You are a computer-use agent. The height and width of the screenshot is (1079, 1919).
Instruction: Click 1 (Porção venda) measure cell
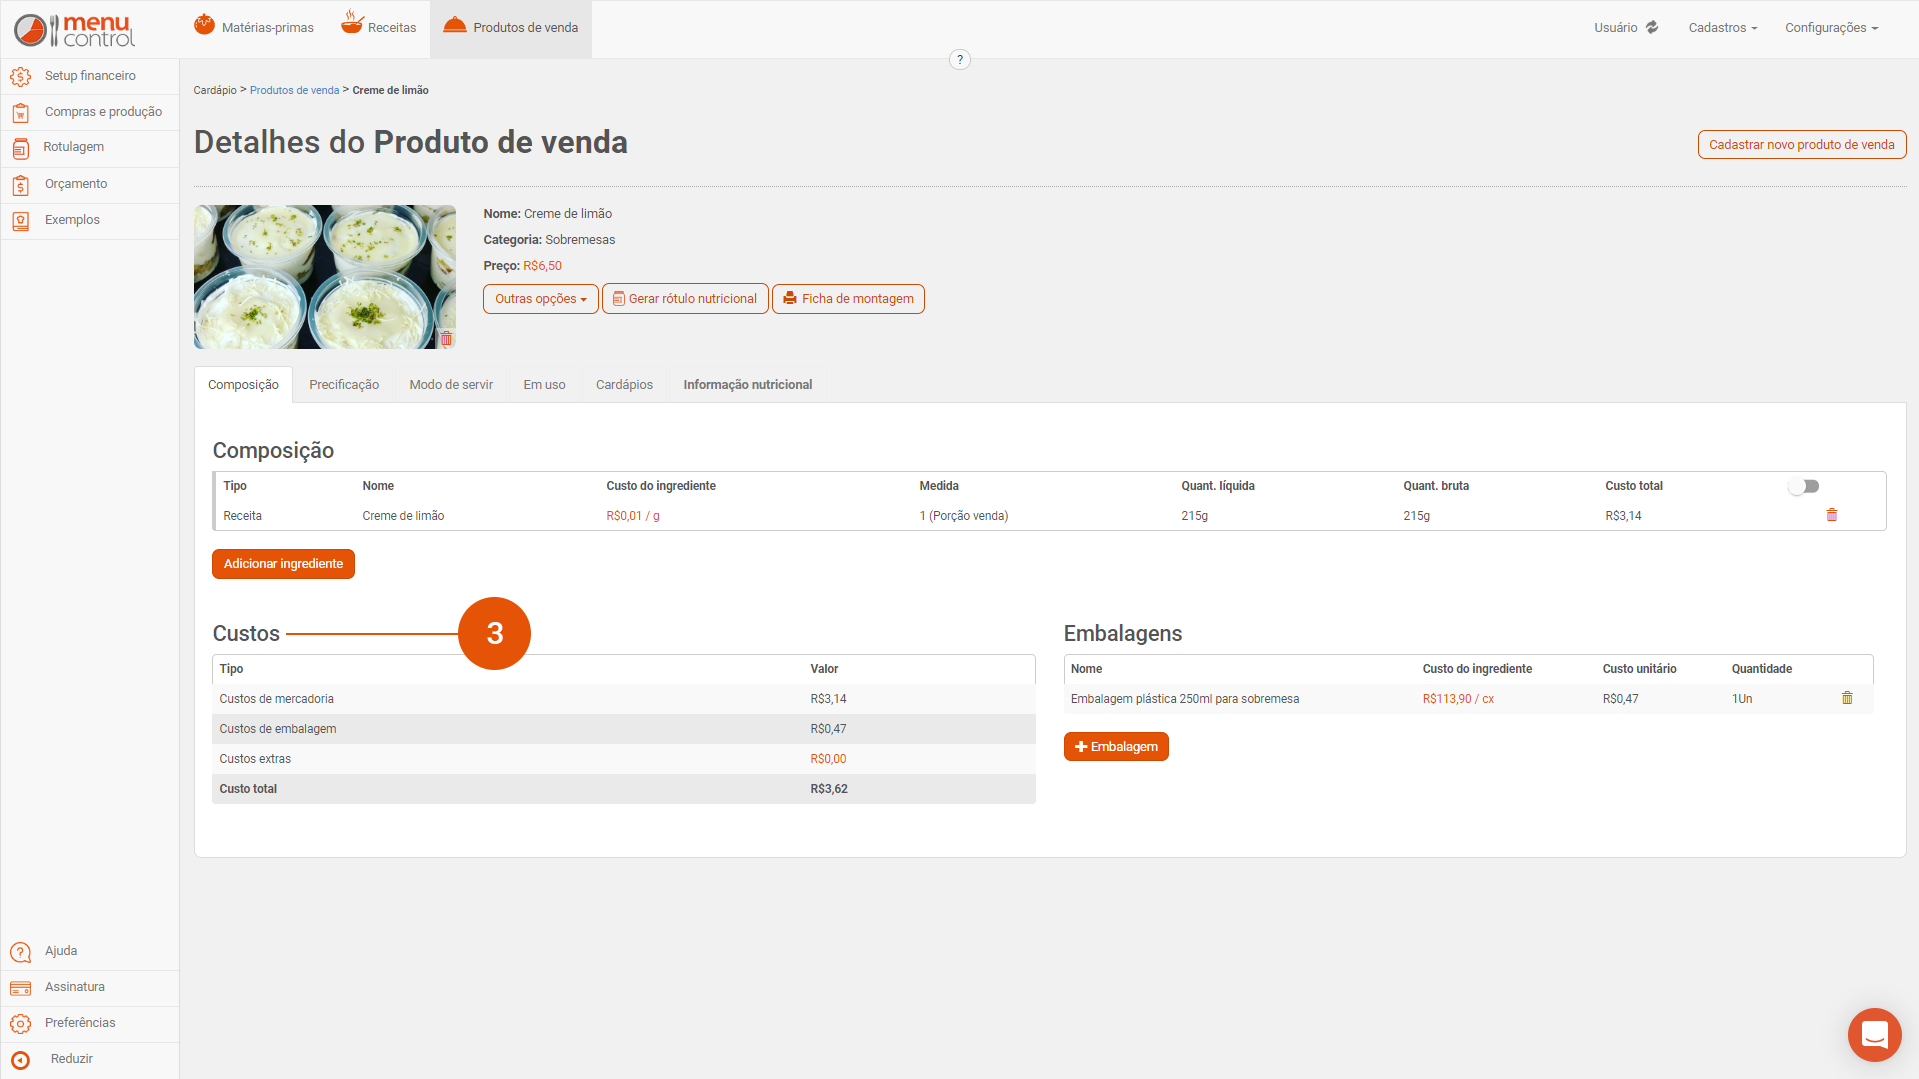964,516
